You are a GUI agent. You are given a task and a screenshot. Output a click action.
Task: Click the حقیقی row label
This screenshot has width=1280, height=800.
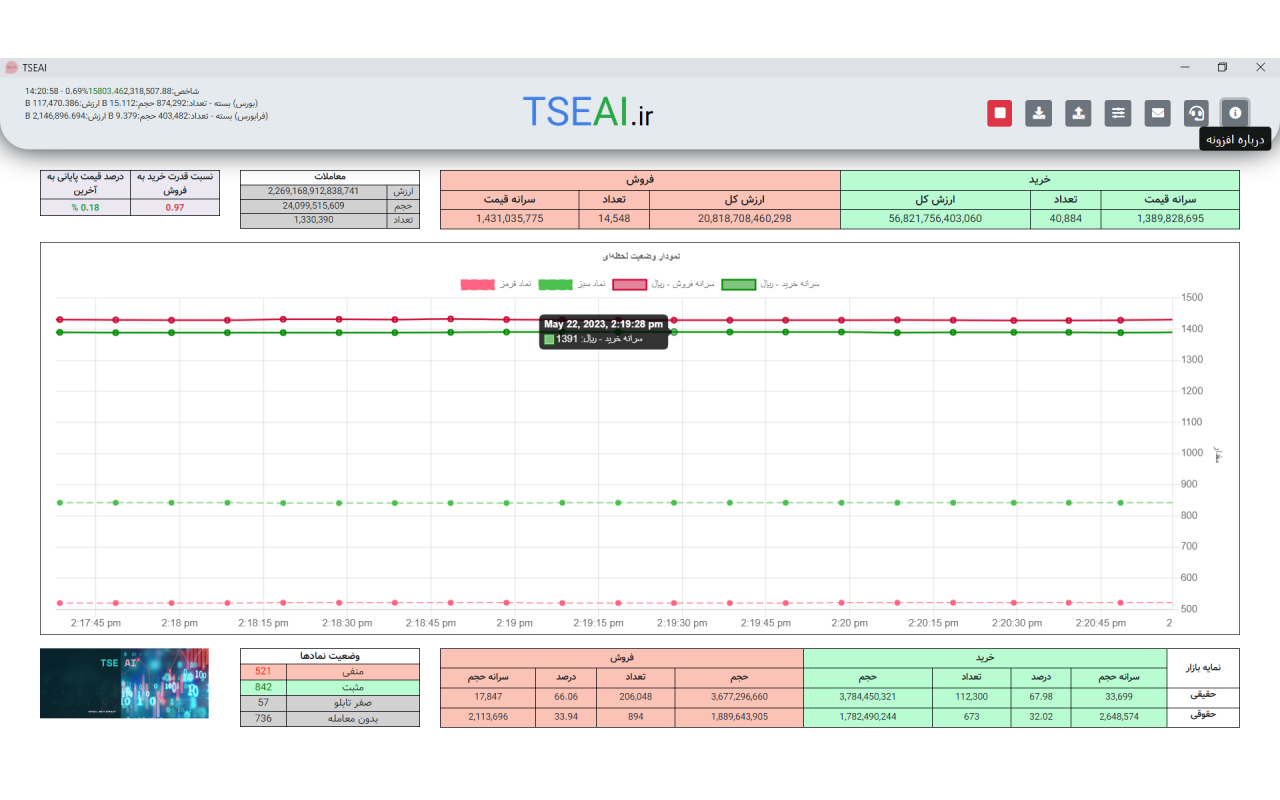(1203, 697)
